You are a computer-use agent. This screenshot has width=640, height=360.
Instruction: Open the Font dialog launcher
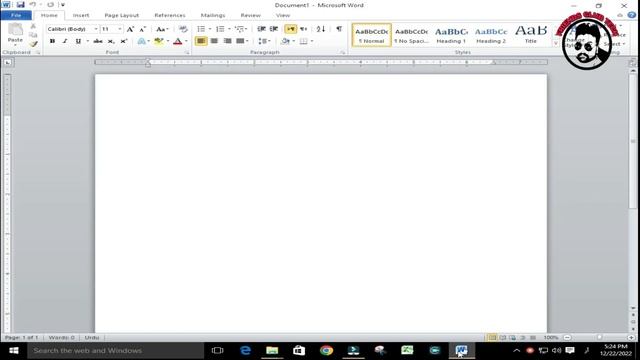pos(187,53)
